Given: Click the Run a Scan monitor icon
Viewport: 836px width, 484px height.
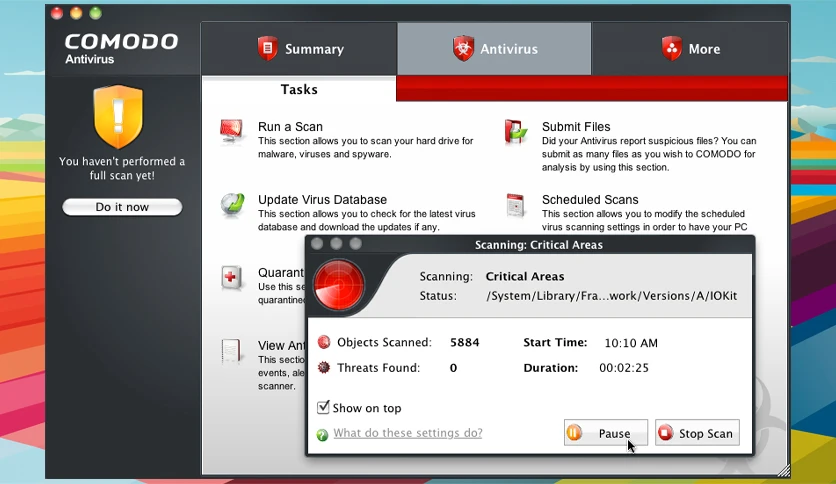Looking at the screenshot, I should (232, 132).
